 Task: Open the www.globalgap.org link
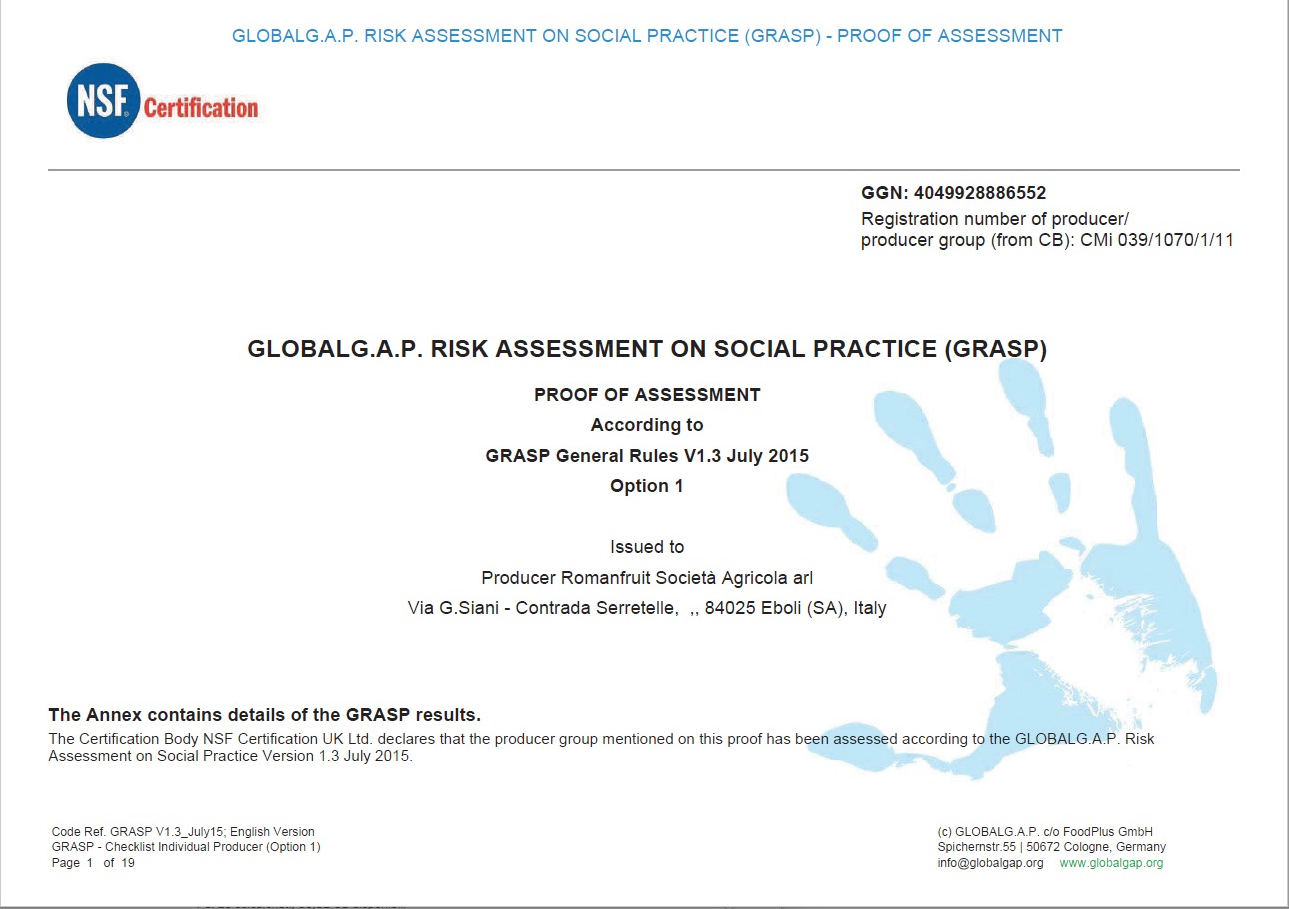1111,863
